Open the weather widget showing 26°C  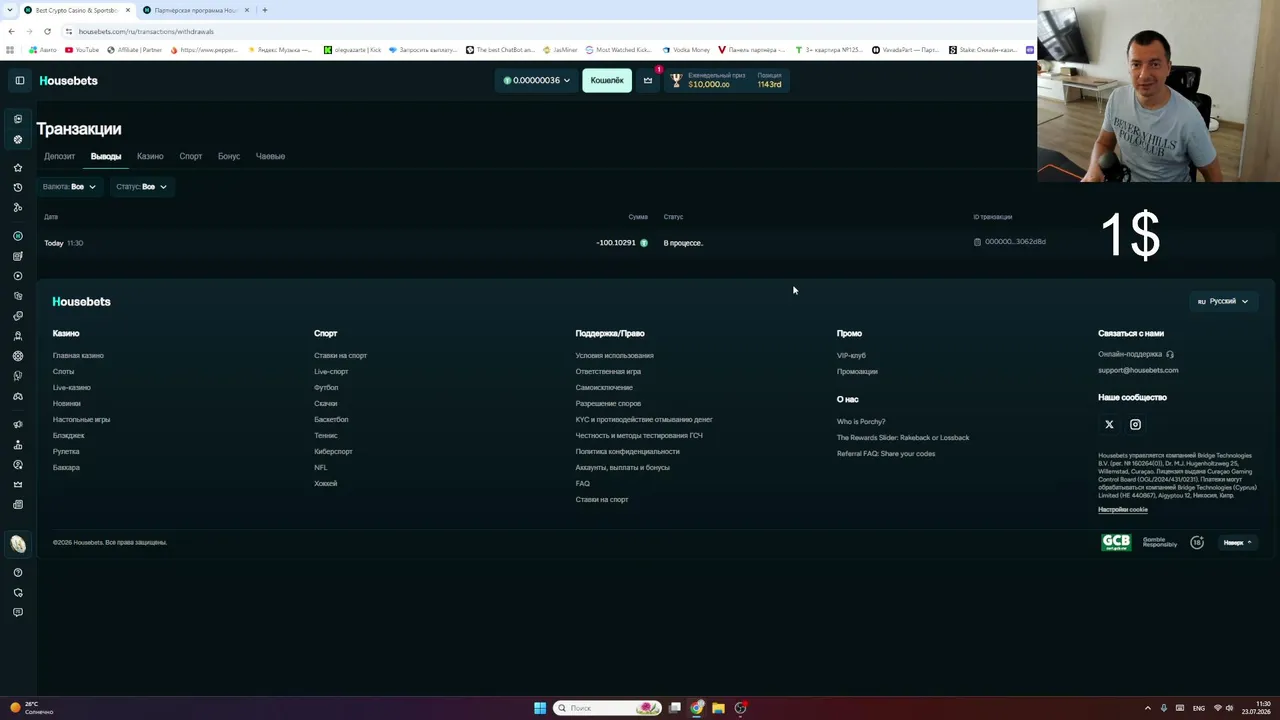30,708
